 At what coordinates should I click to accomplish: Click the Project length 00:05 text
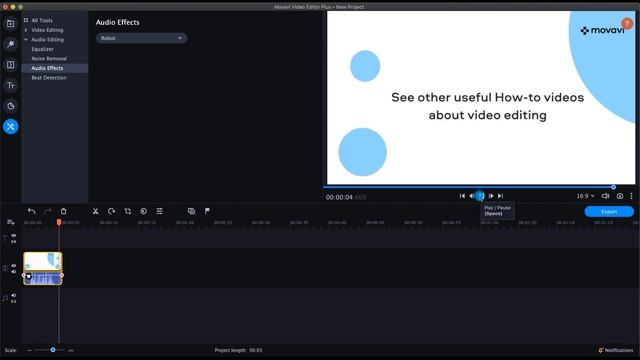pyautogui.click(x=238, y=350)
